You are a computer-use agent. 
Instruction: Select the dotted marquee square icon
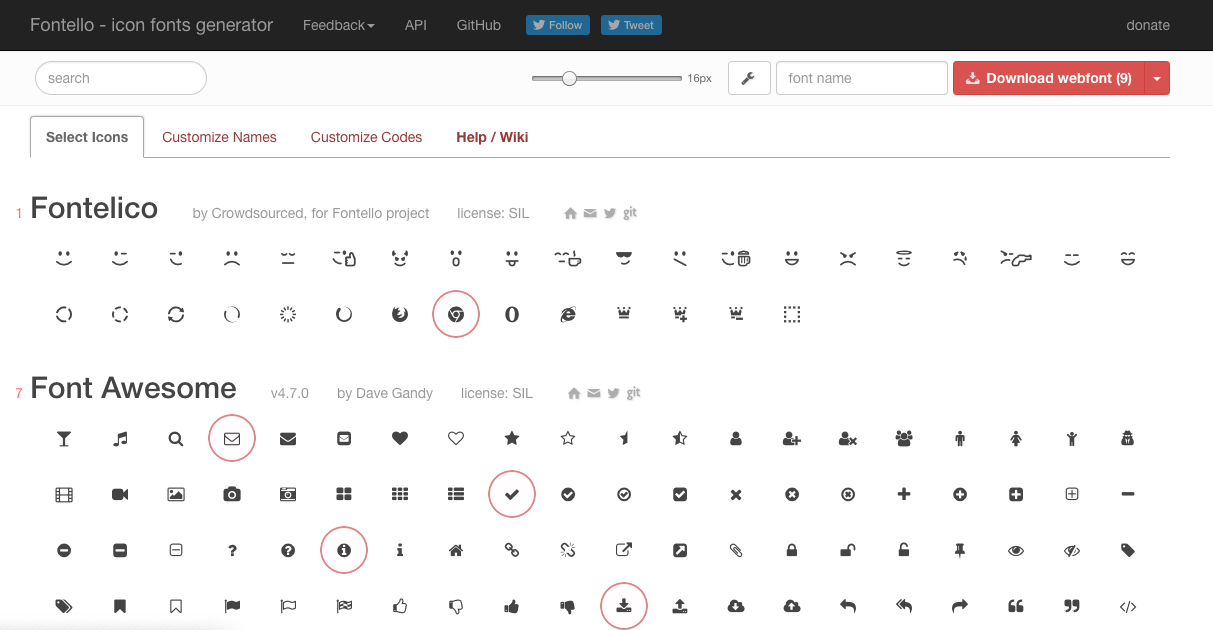[792, 314]
